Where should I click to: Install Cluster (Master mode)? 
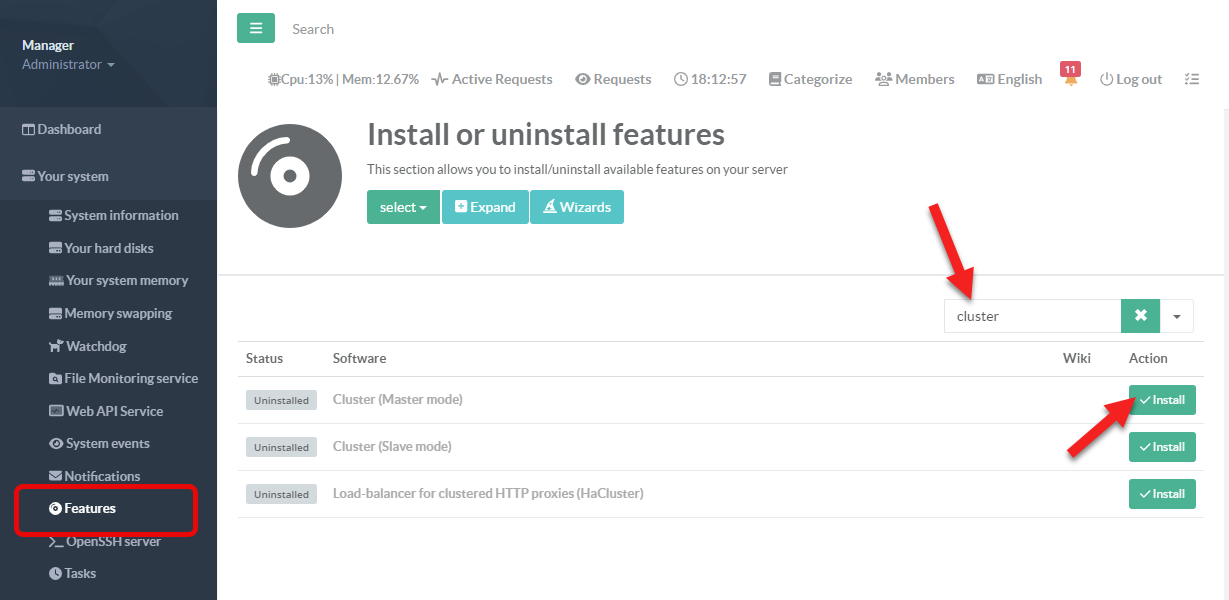1161,400
